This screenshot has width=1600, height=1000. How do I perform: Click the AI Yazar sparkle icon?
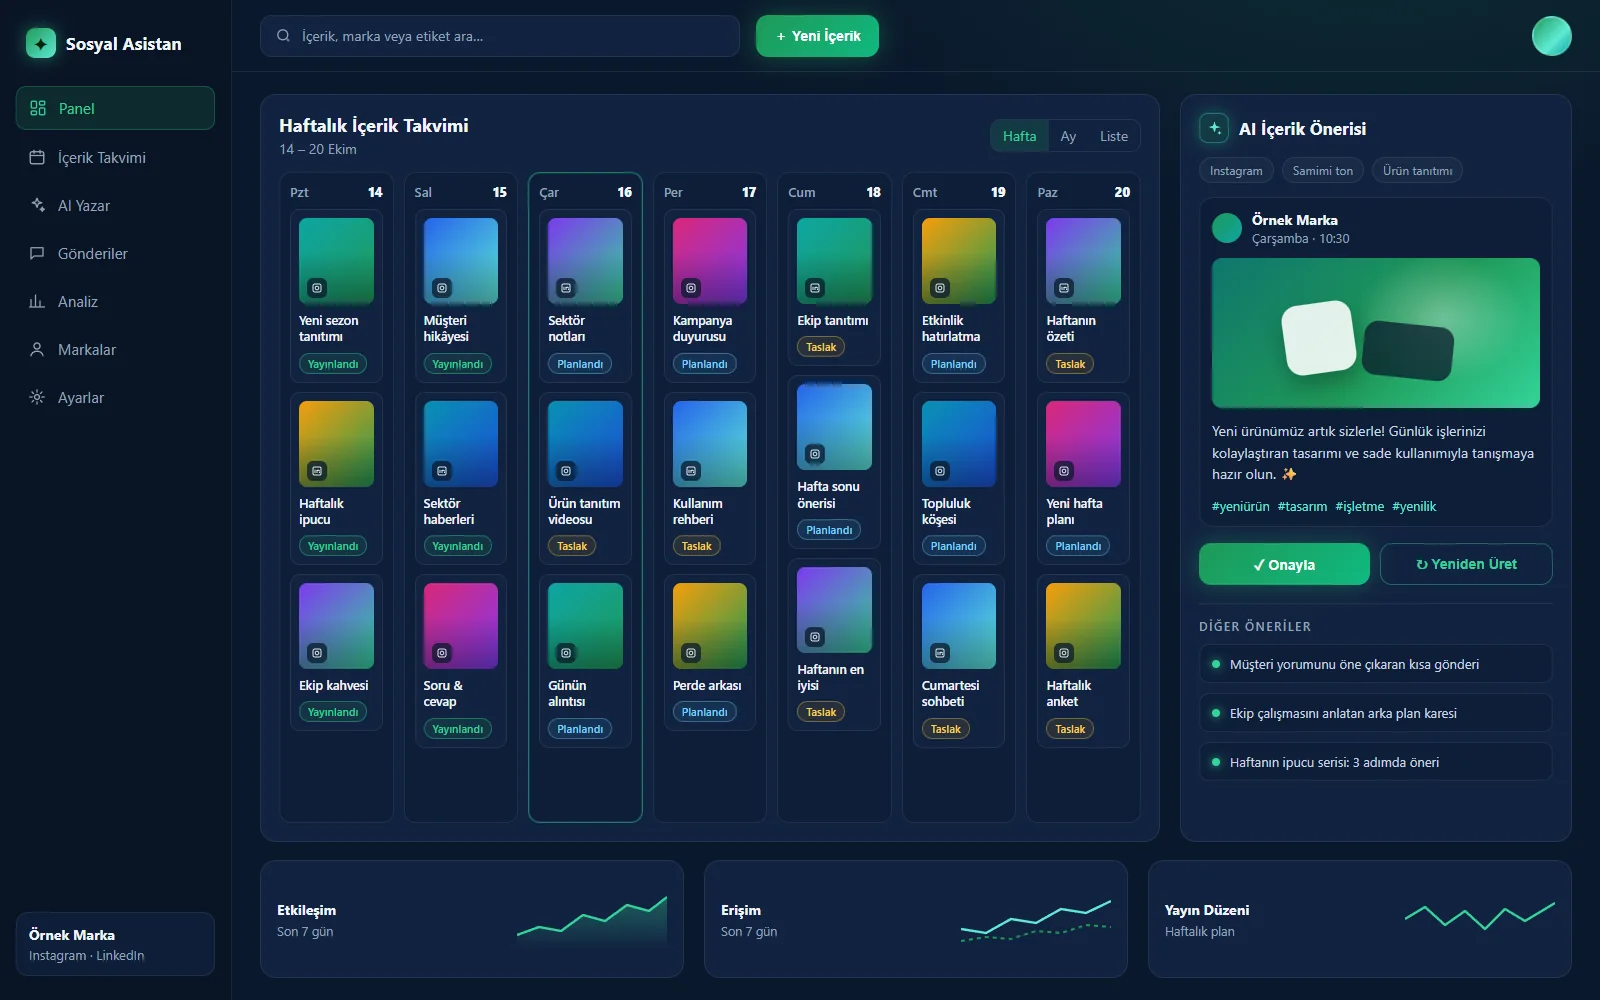[37, 205]
